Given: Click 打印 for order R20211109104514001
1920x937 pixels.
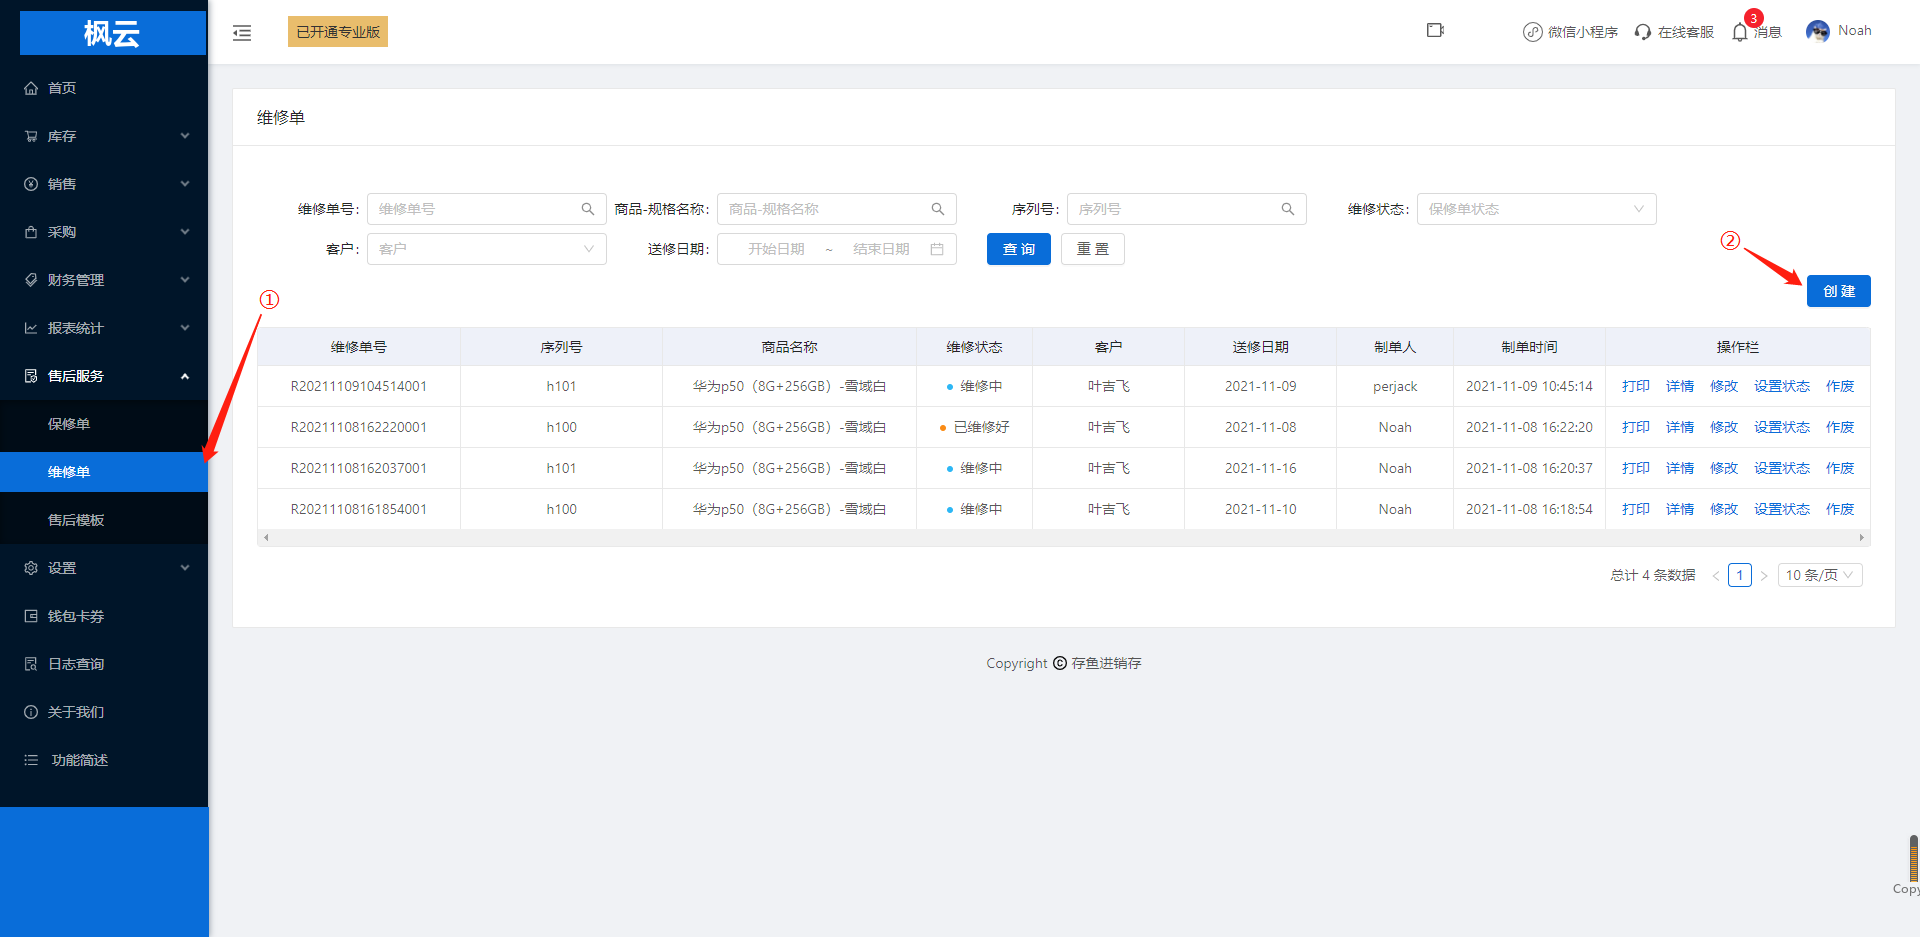Looking at the screenshot, I should (x=1635, y=386).
